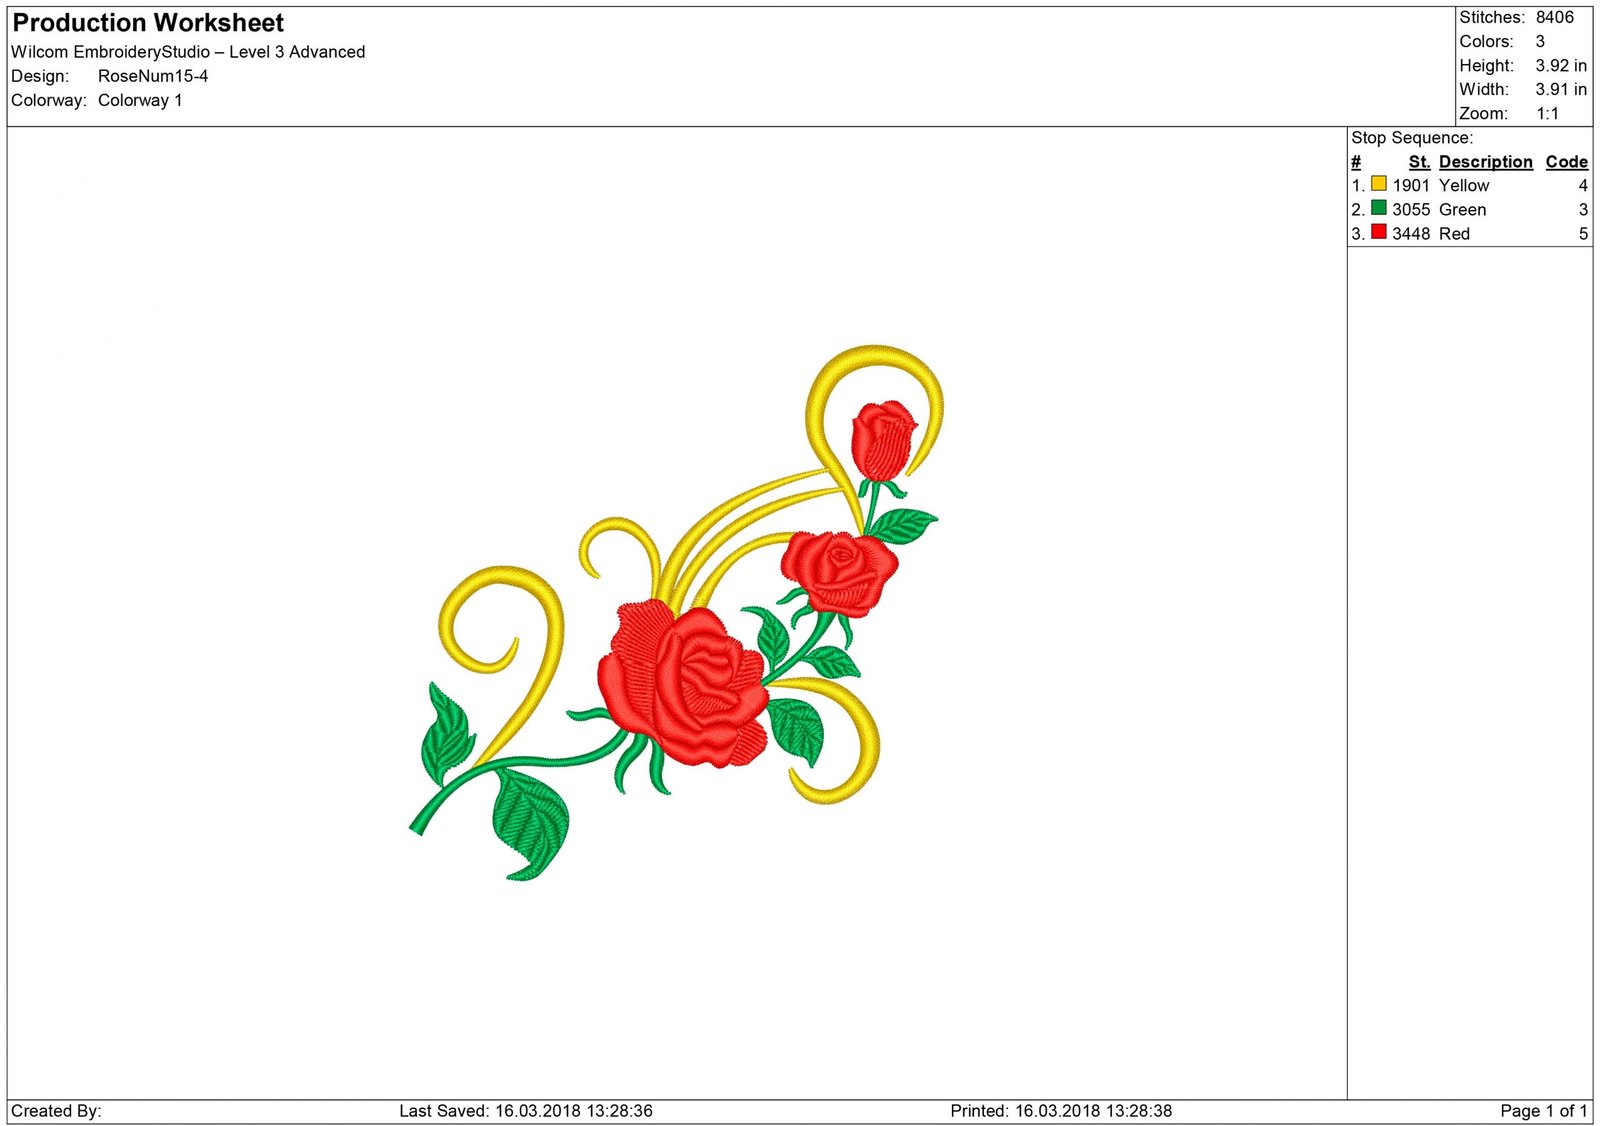Click the 'Description' column header

[1486, 162]
